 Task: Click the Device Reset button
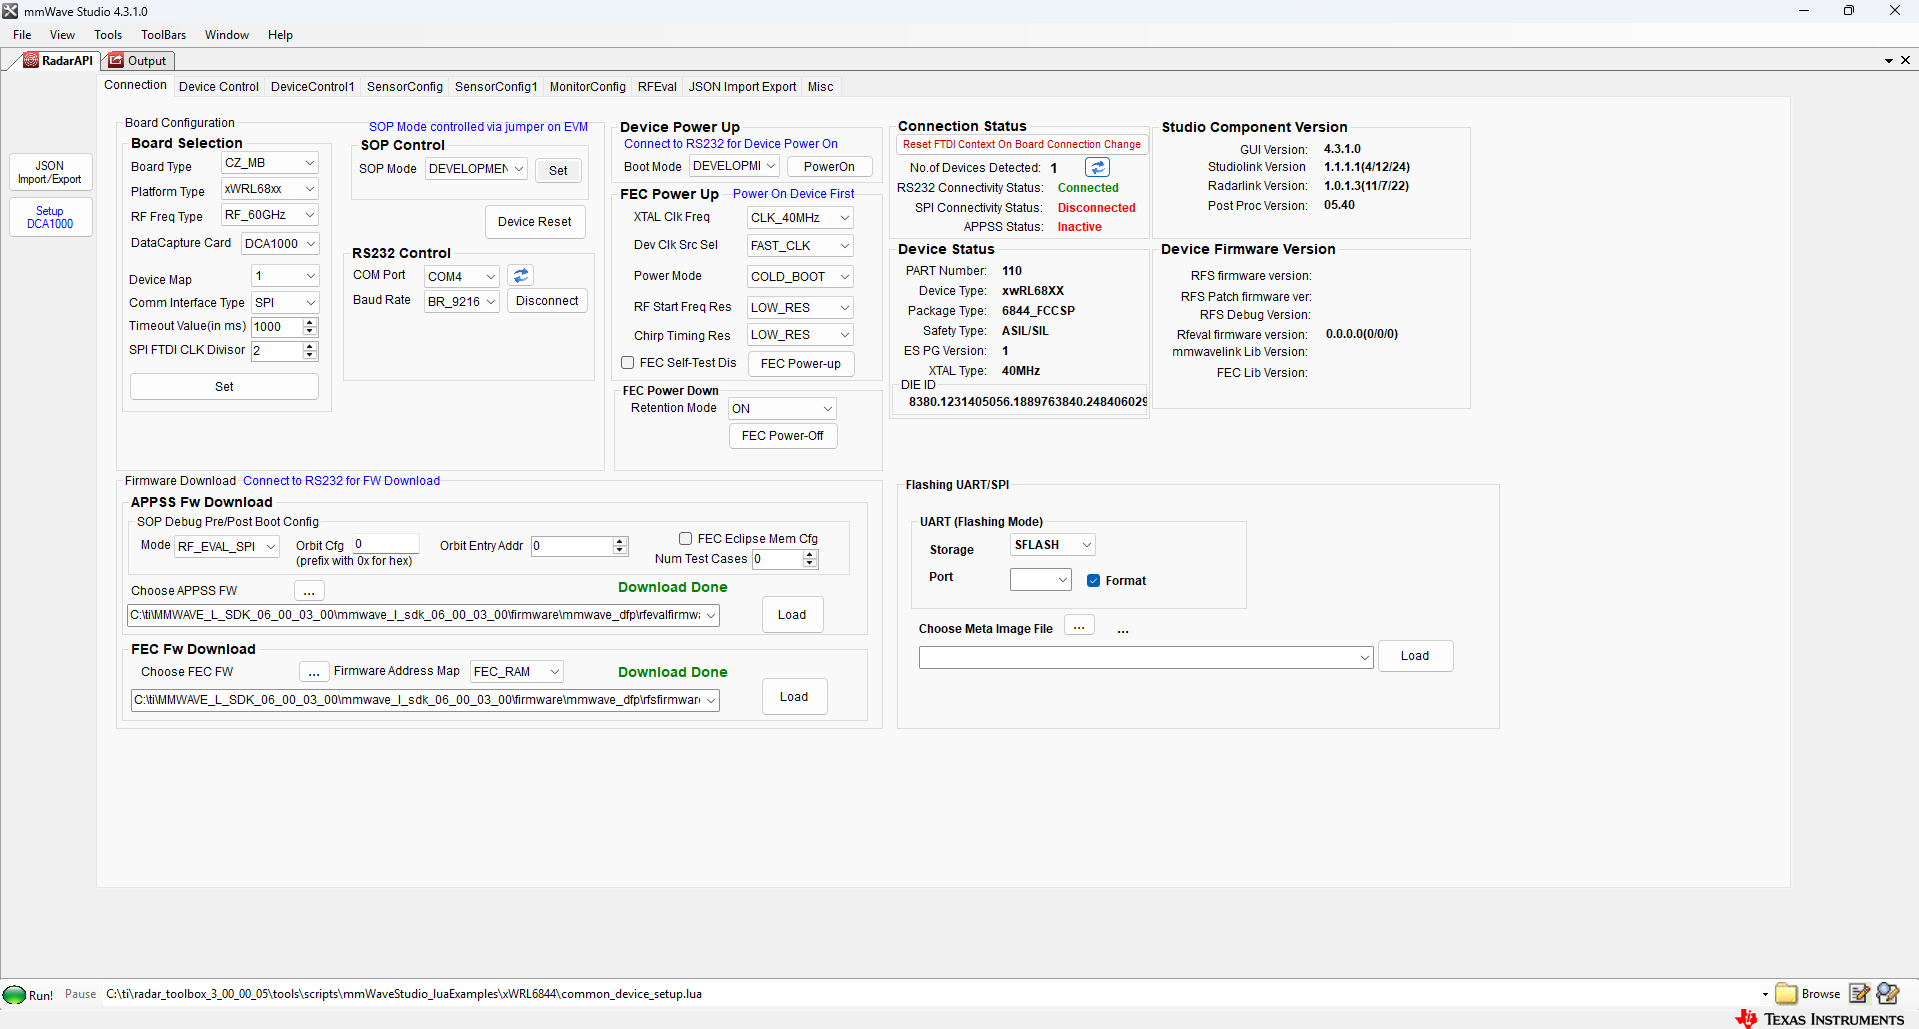pos(535,222)
